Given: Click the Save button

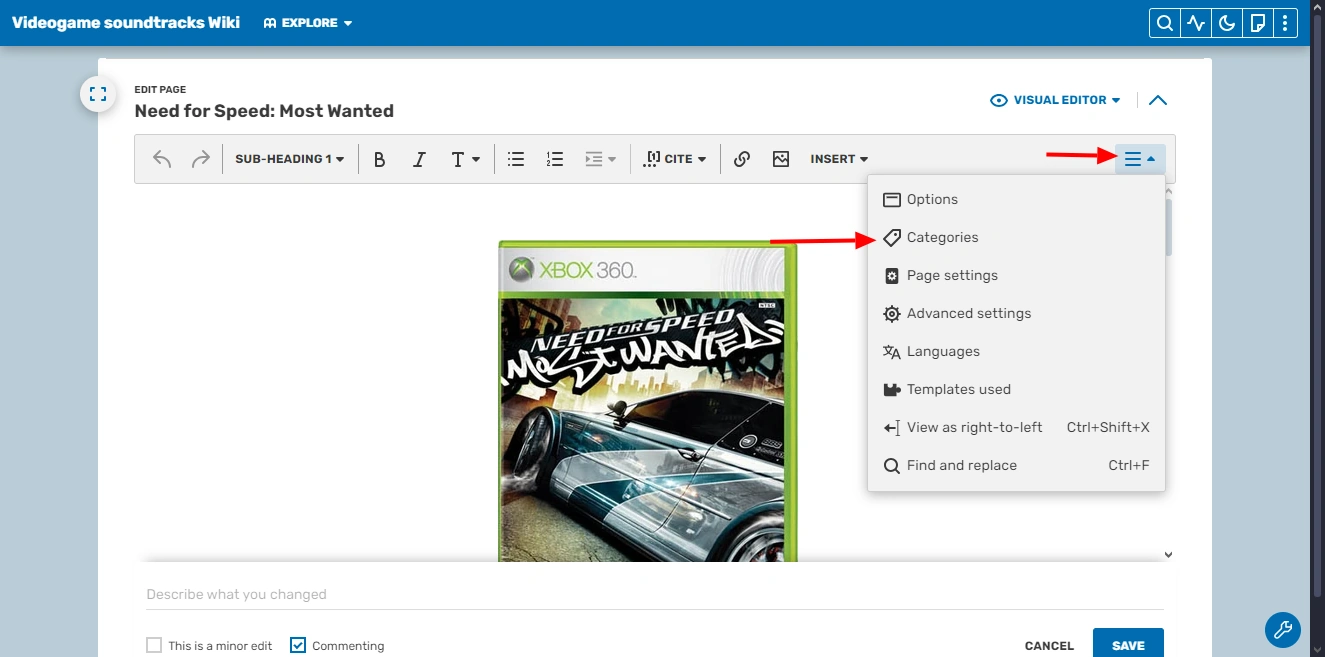Looking at the screenshot, I should click(x=1128, y=645).
